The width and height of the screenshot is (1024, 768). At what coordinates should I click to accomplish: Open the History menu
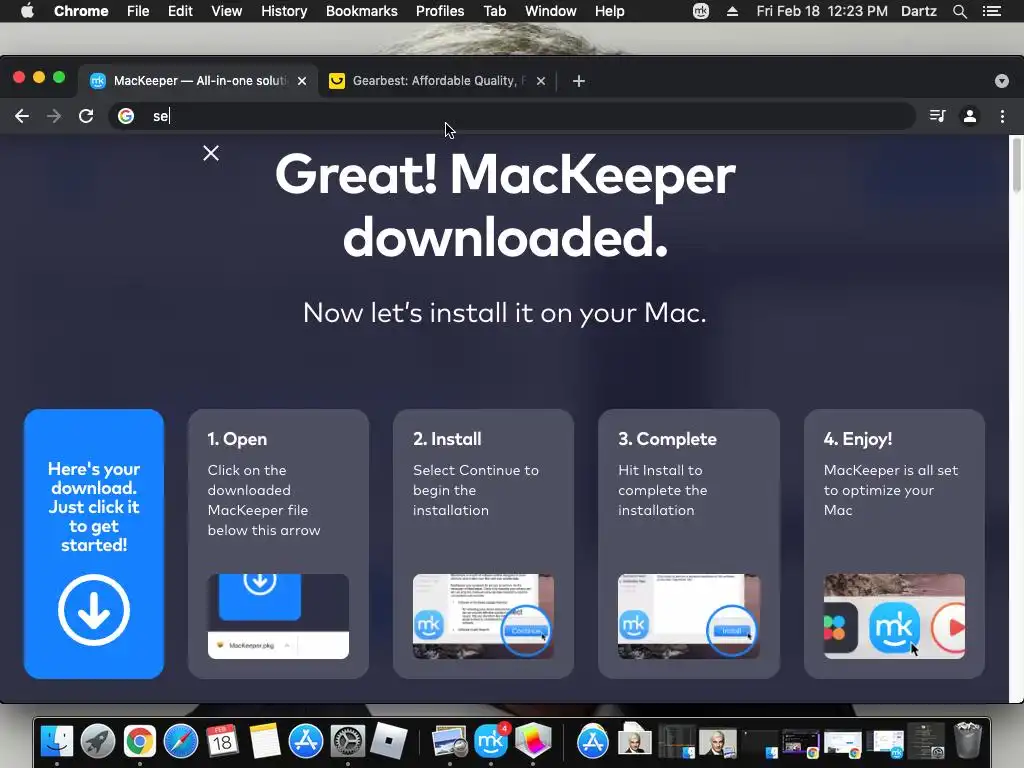pyautogui.click(x=284, y=11)
